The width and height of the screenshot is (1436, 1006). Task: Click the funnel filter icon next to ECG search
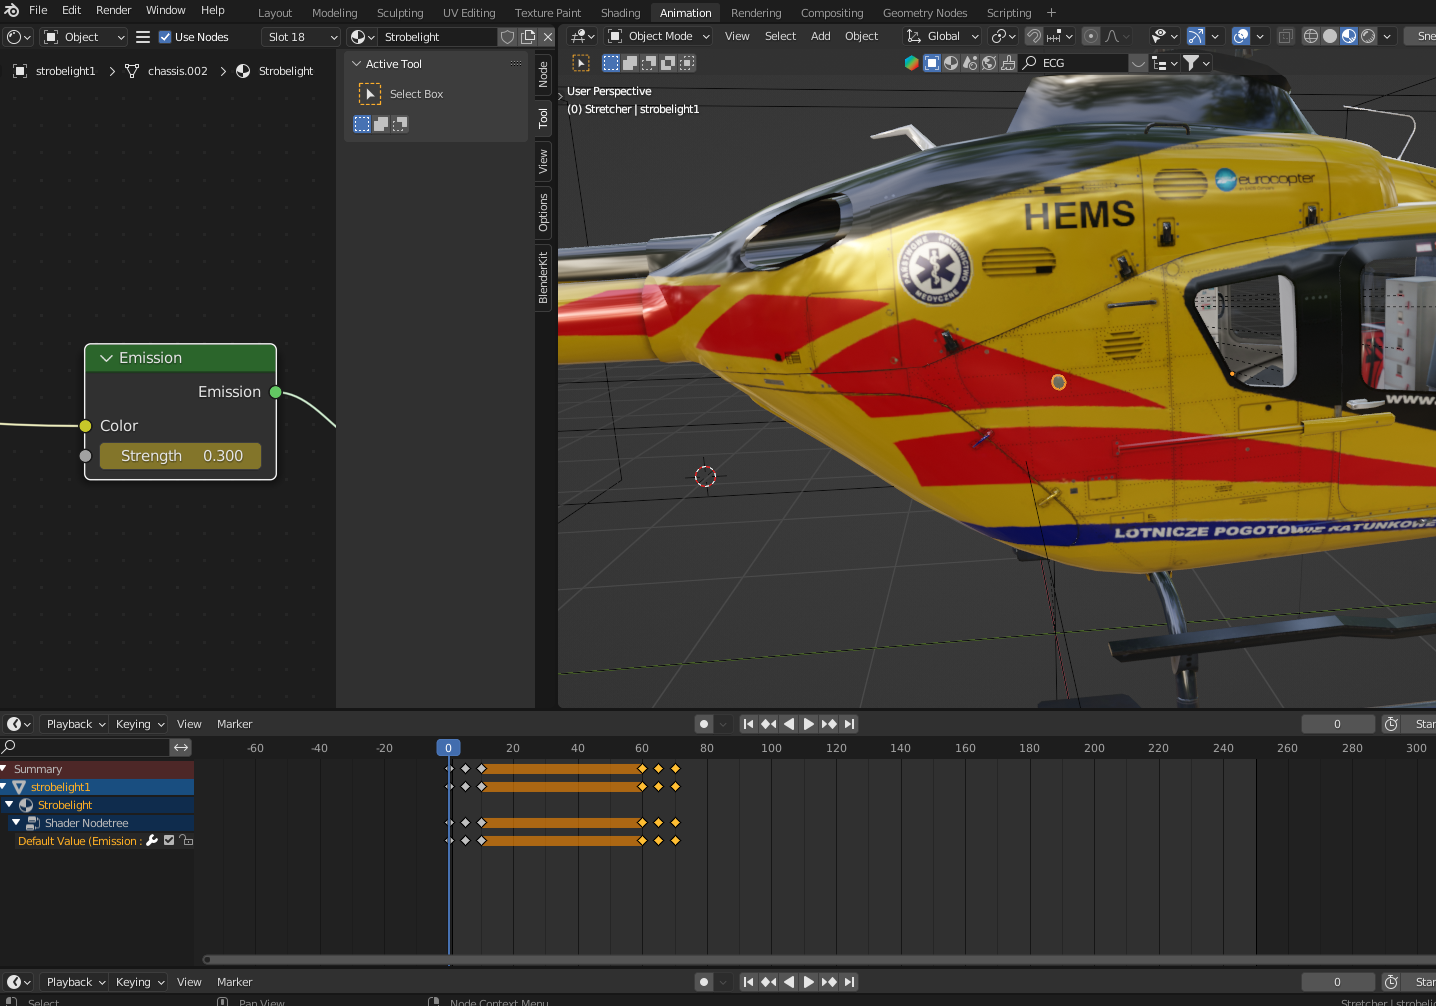click(1196, 63)
